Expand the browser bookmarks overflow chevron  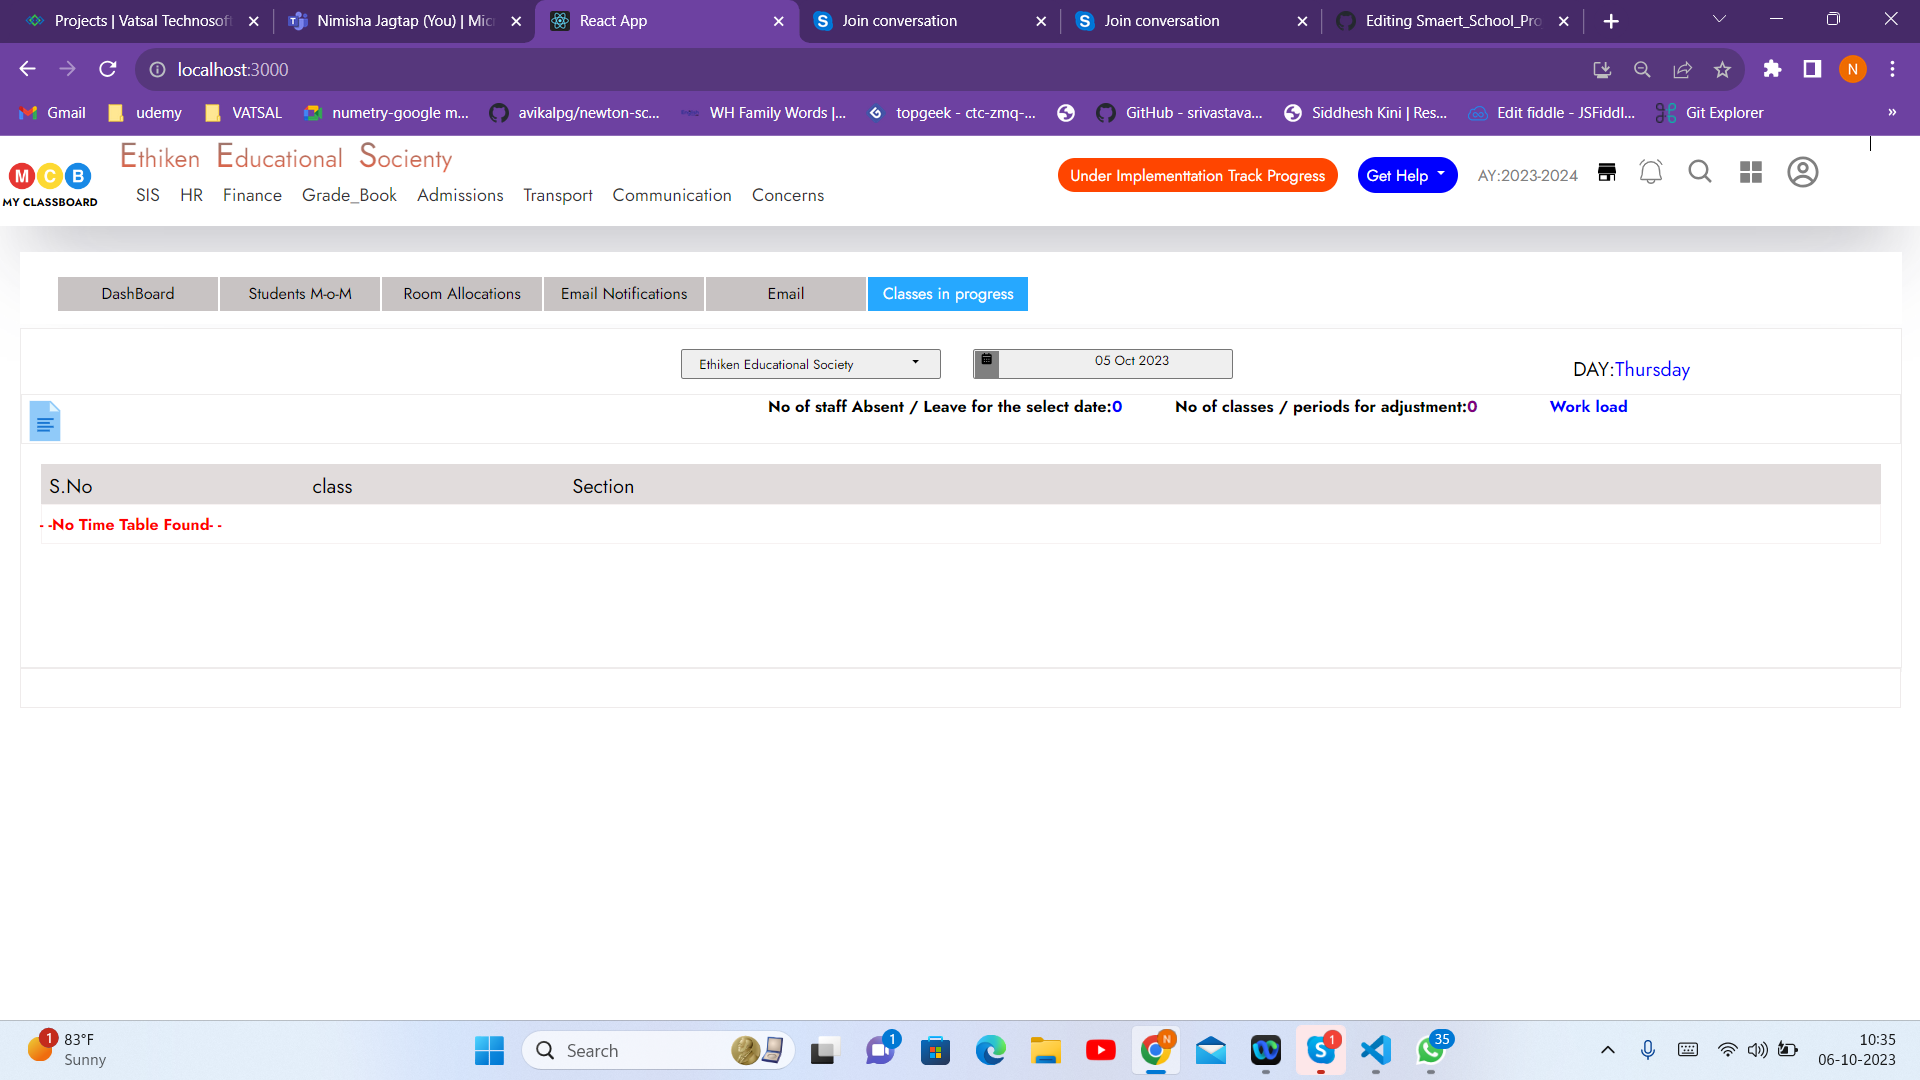(1892, 112)
